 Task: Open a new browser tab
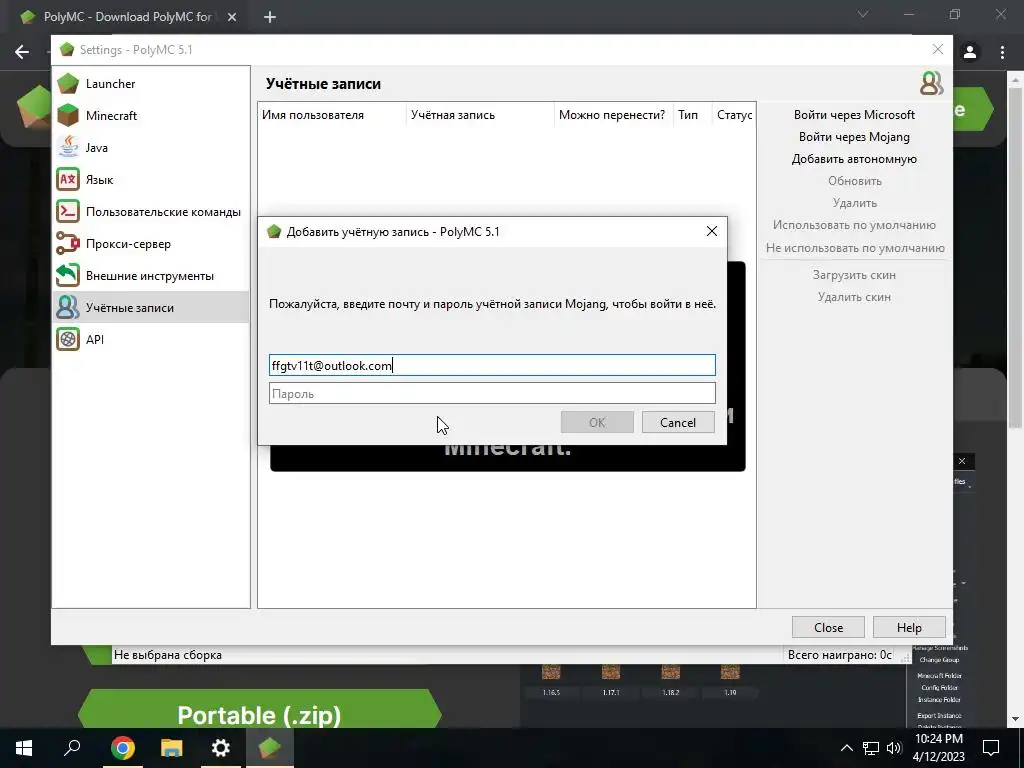click(x=270, y=17)
